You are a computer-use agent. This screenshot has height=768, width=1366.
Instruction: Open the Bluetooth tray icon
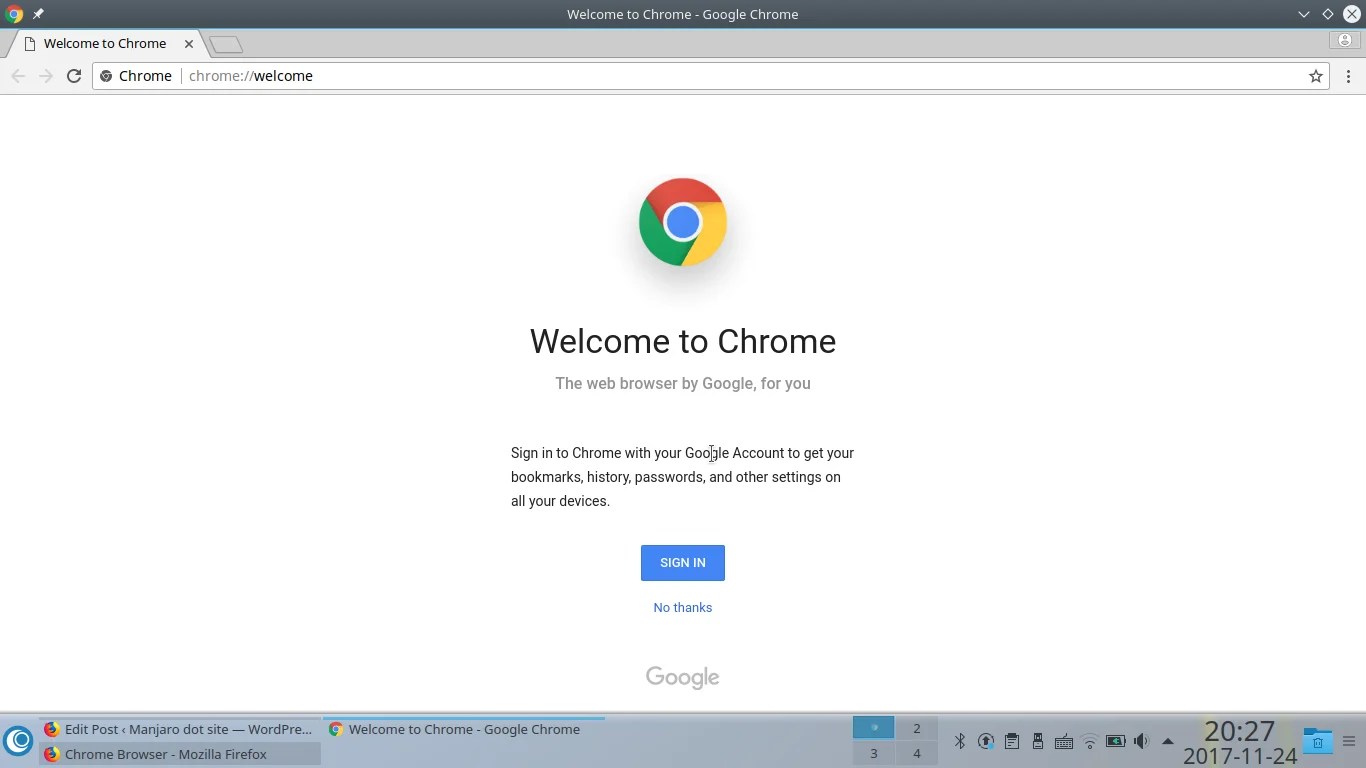(959, 741)
